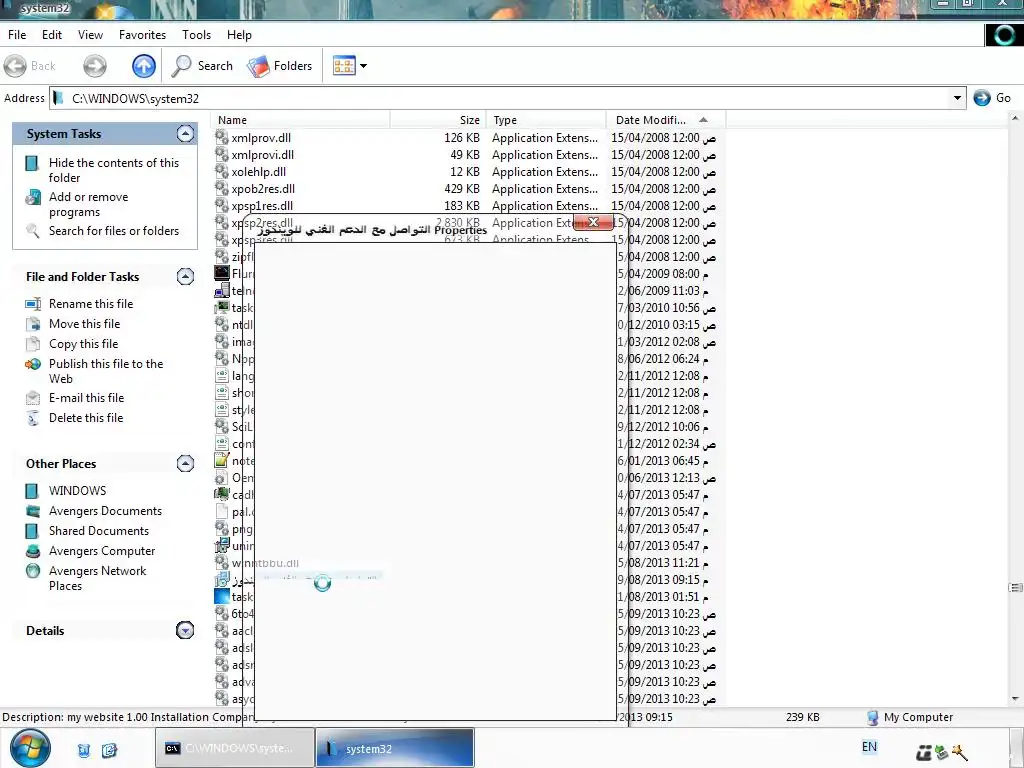This screenshot has width=1024, height=768.
Task: Click the system32 taskbar button
Action: pyautogui.click(x=396, y=748)
